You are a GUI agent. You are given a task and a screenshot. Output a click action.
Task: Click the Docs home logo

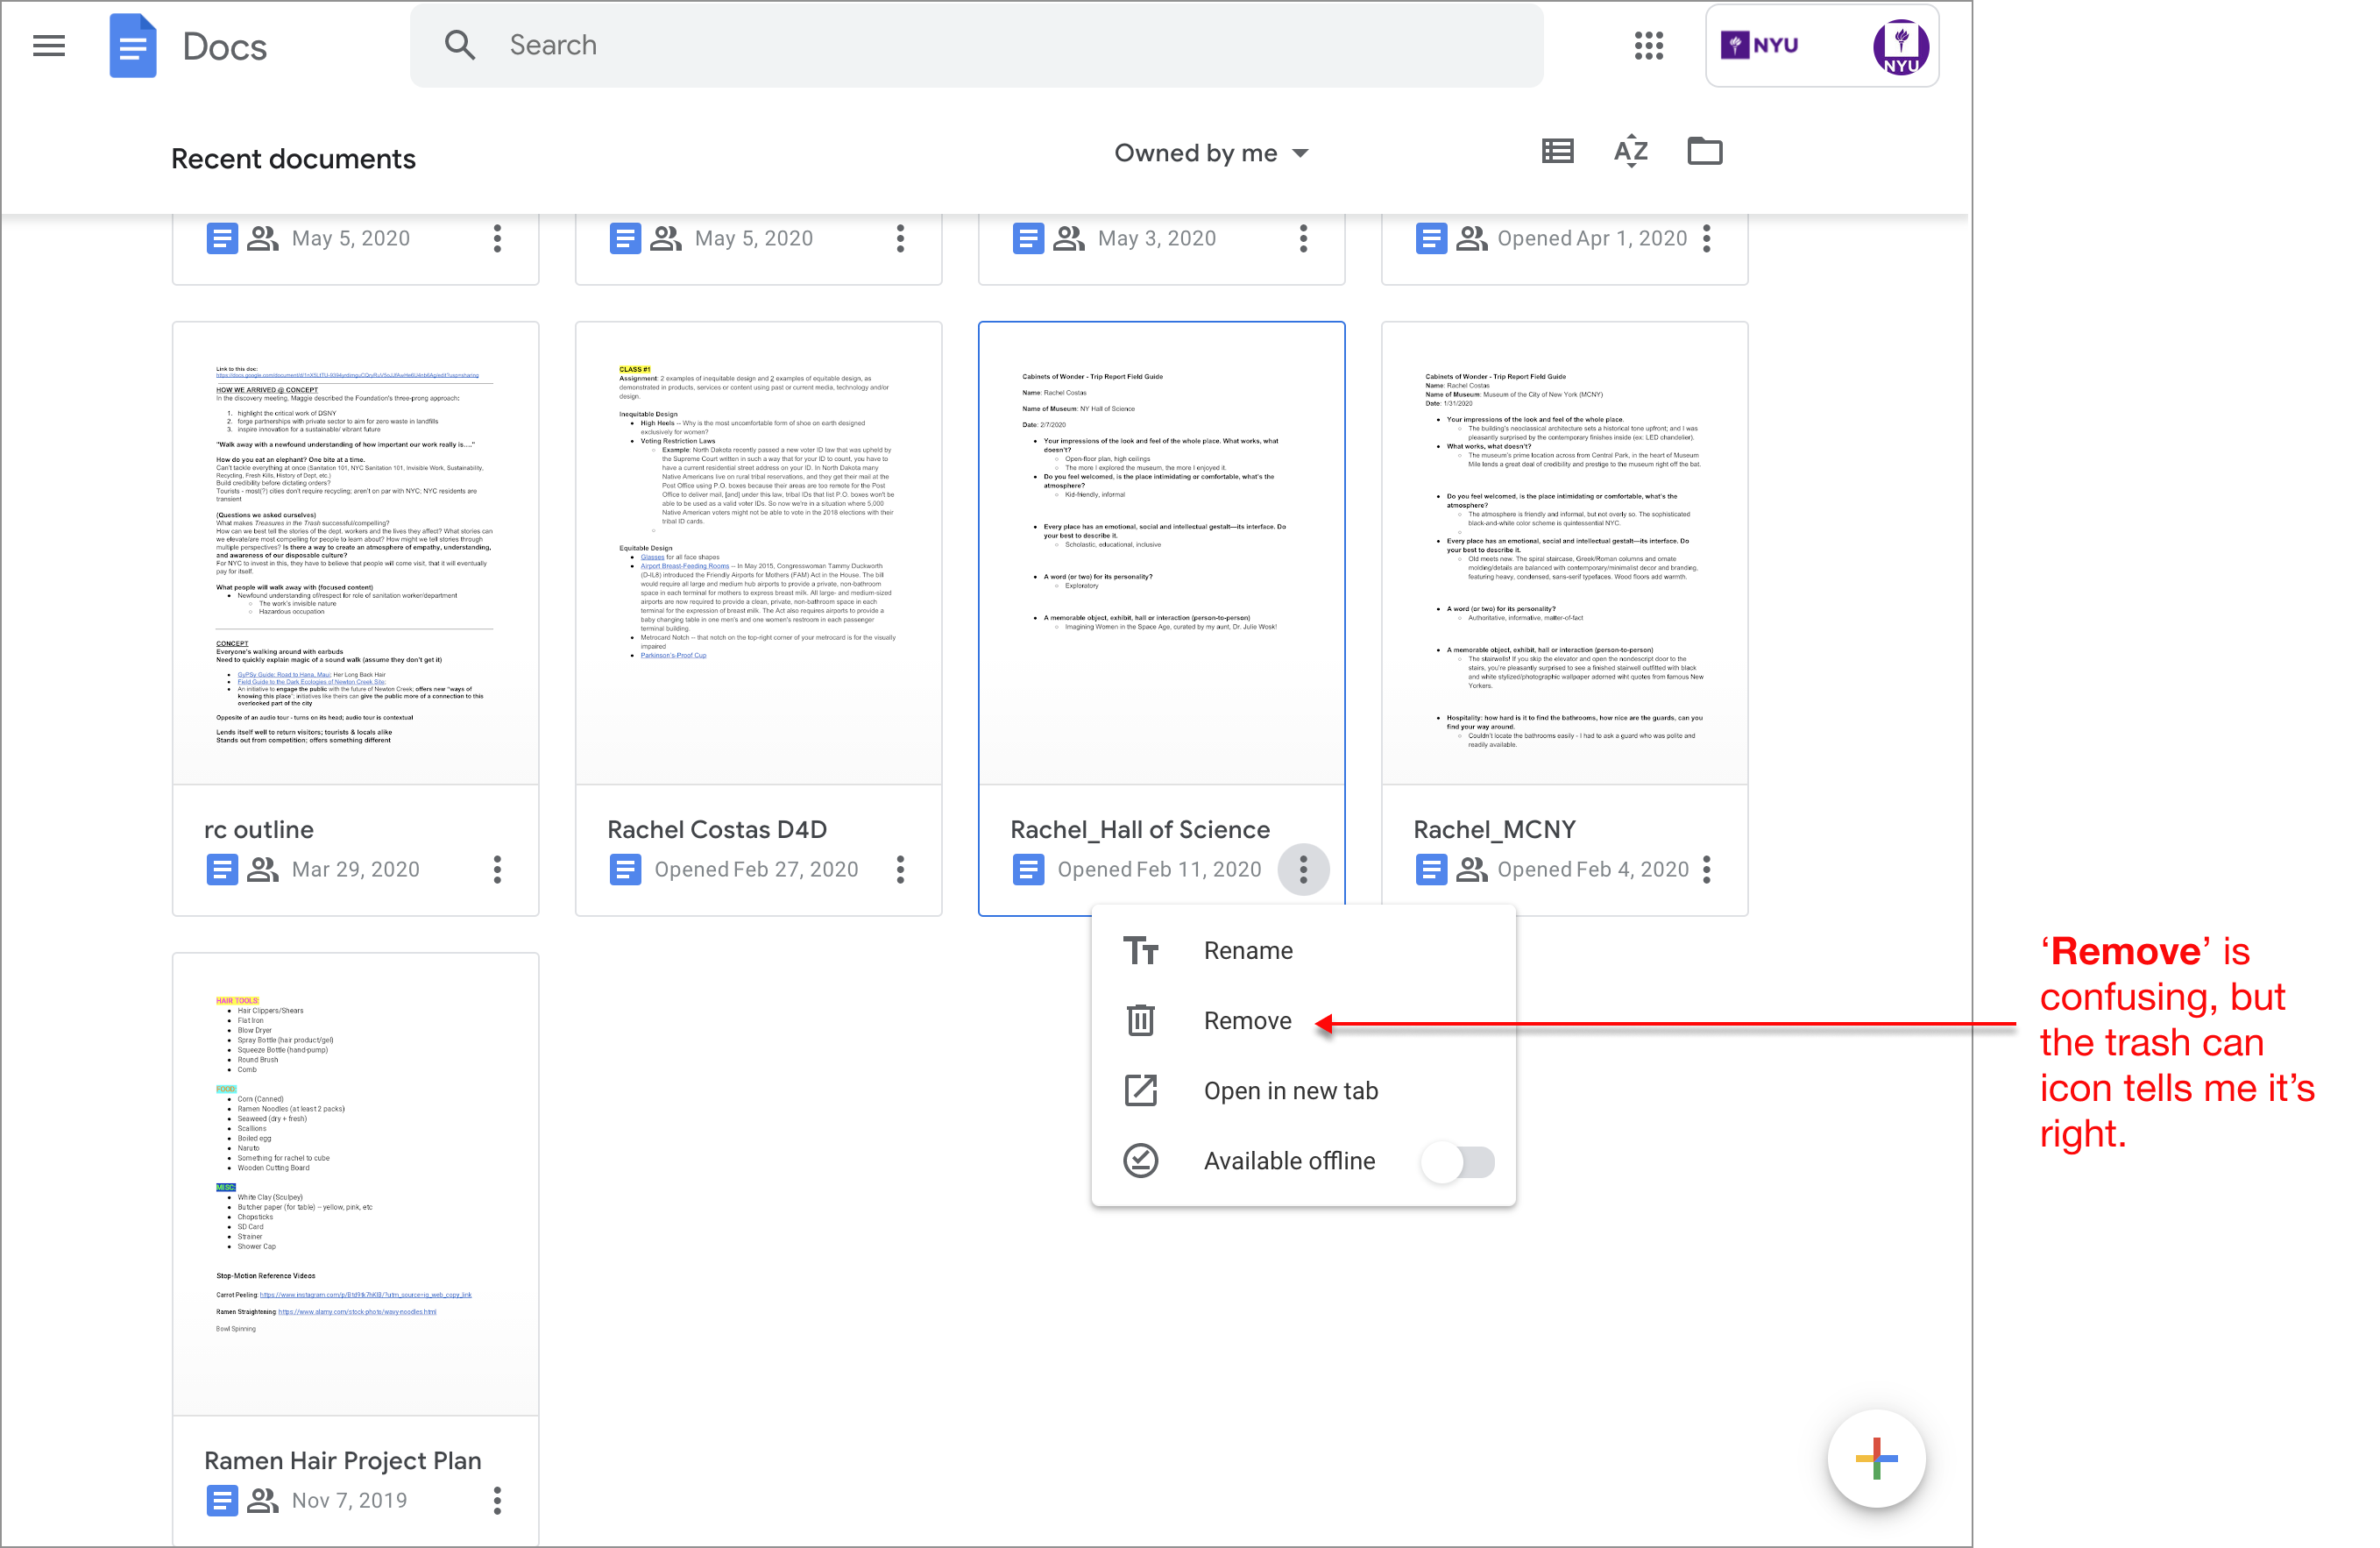[x=133, y=46]
